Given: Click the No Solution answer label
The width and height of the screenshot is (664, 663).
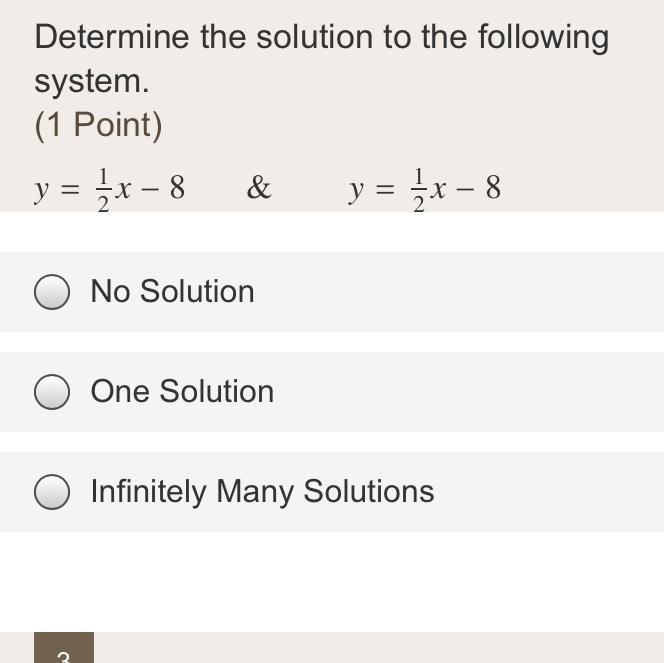Looking at the screenshot, I should pyautogui.click(x=172, y=292).
